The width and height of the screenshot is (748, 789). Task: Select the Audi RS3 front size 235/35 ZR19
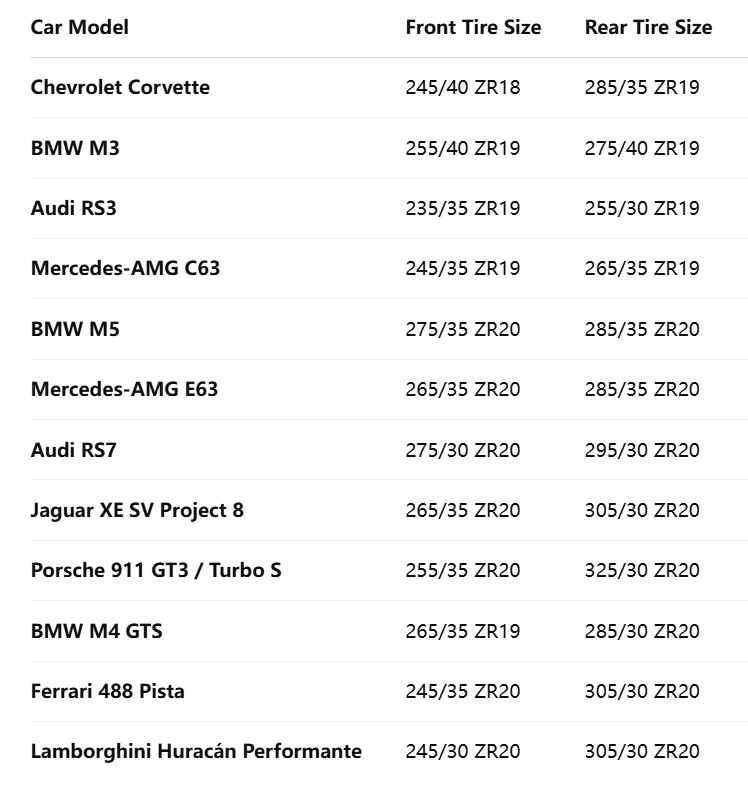point(462,208)
